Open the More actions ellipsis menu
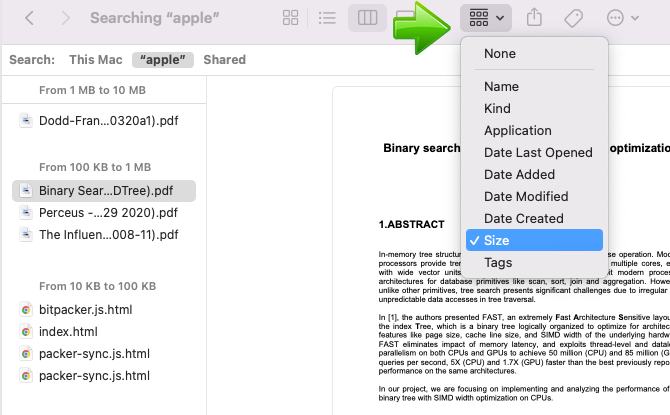Viewport: 670px width, 415px height. click(x=623, y=18)
